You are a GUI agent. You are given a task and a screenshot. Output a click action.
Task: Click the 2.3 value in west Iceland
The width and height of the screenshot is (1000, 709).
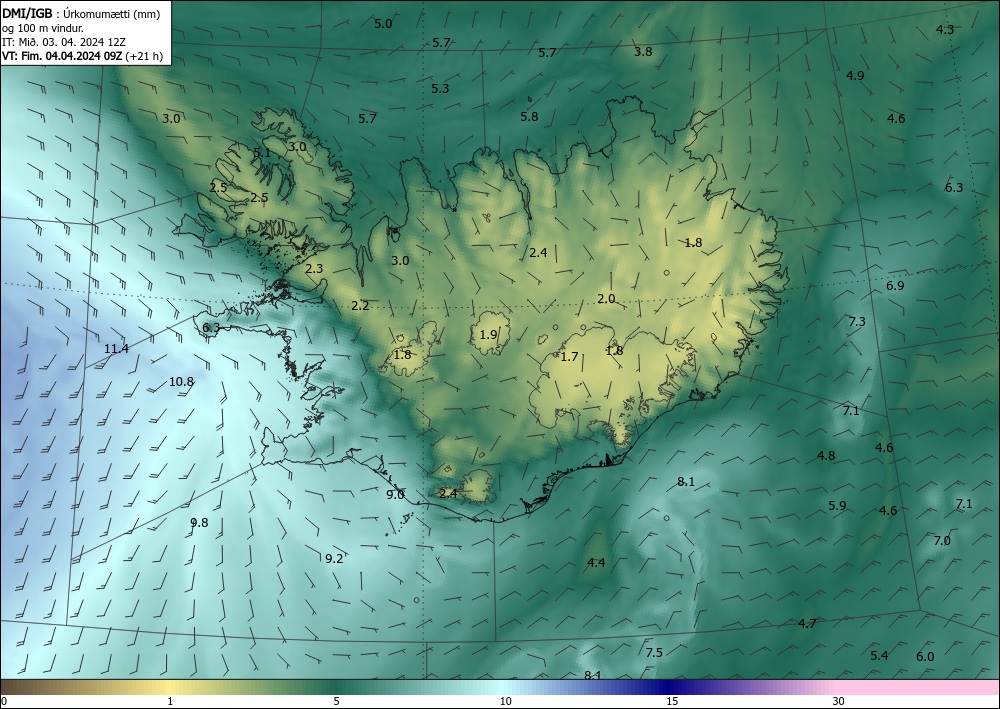314,268
